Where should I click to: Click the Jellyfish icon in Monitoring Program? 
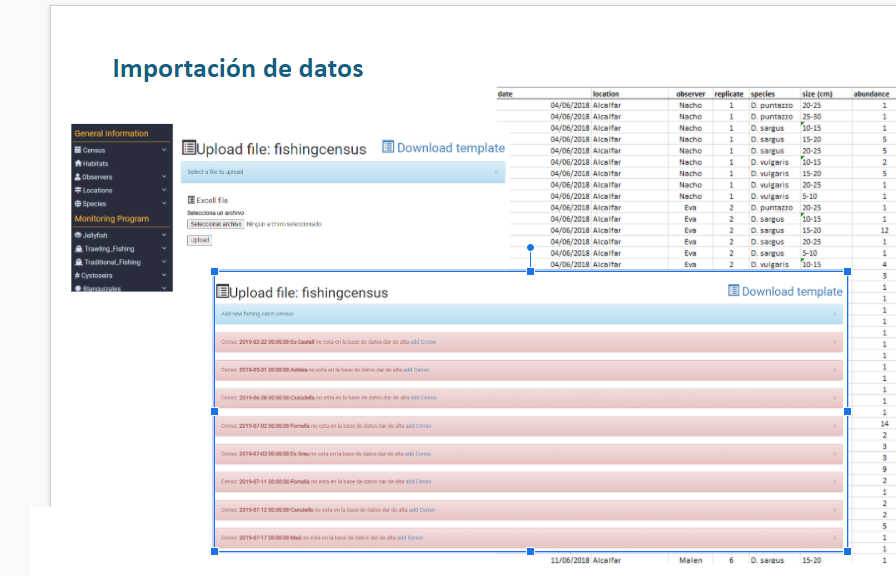click(x=78, y=235)
